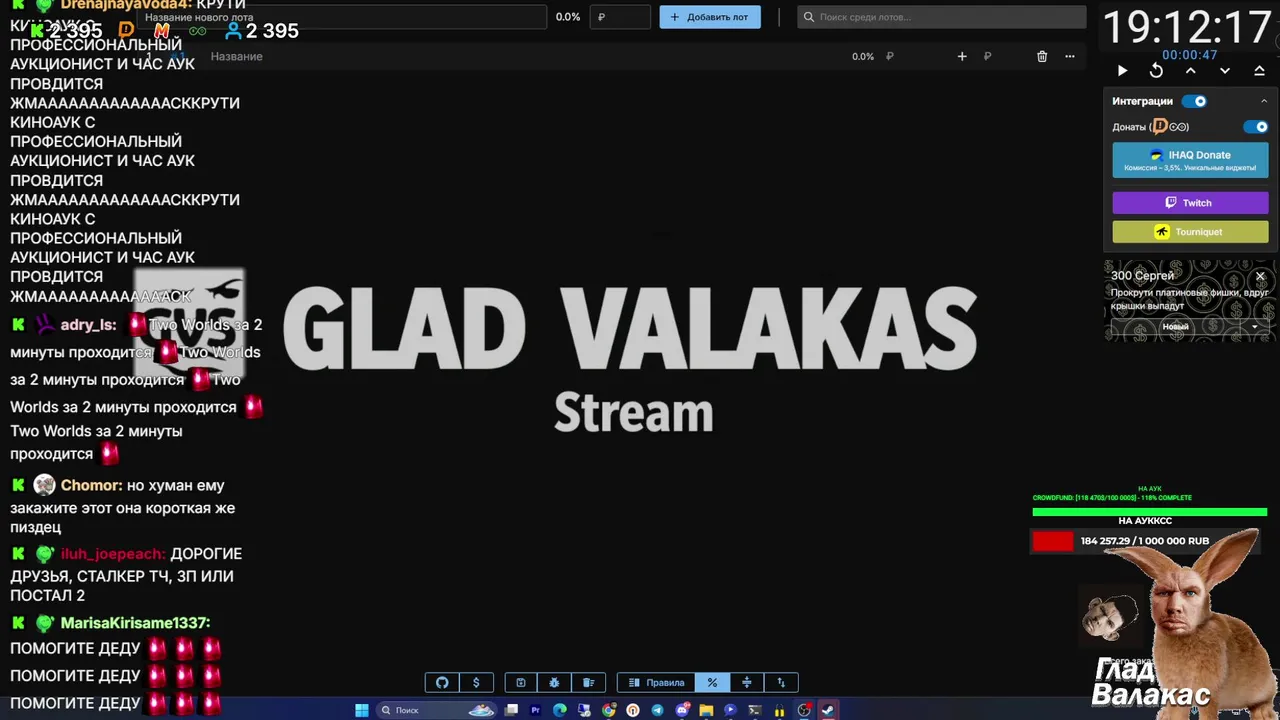This screenshot has height=720, width=1280.
Task: Click the Новый button on donation card
Action: click(x=1175, y=327)
